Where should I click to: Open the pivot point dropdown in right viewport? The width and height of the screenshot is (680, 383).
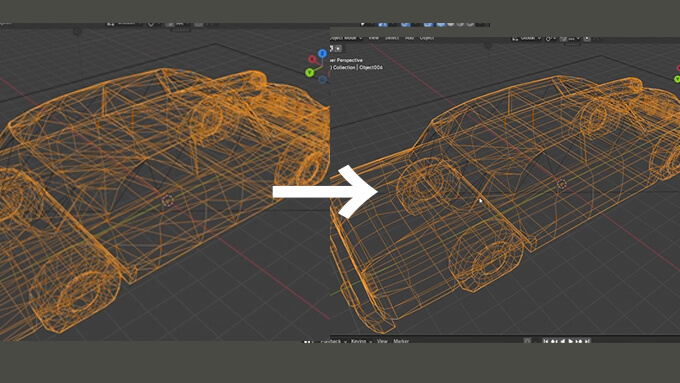(x=551, y=39)
